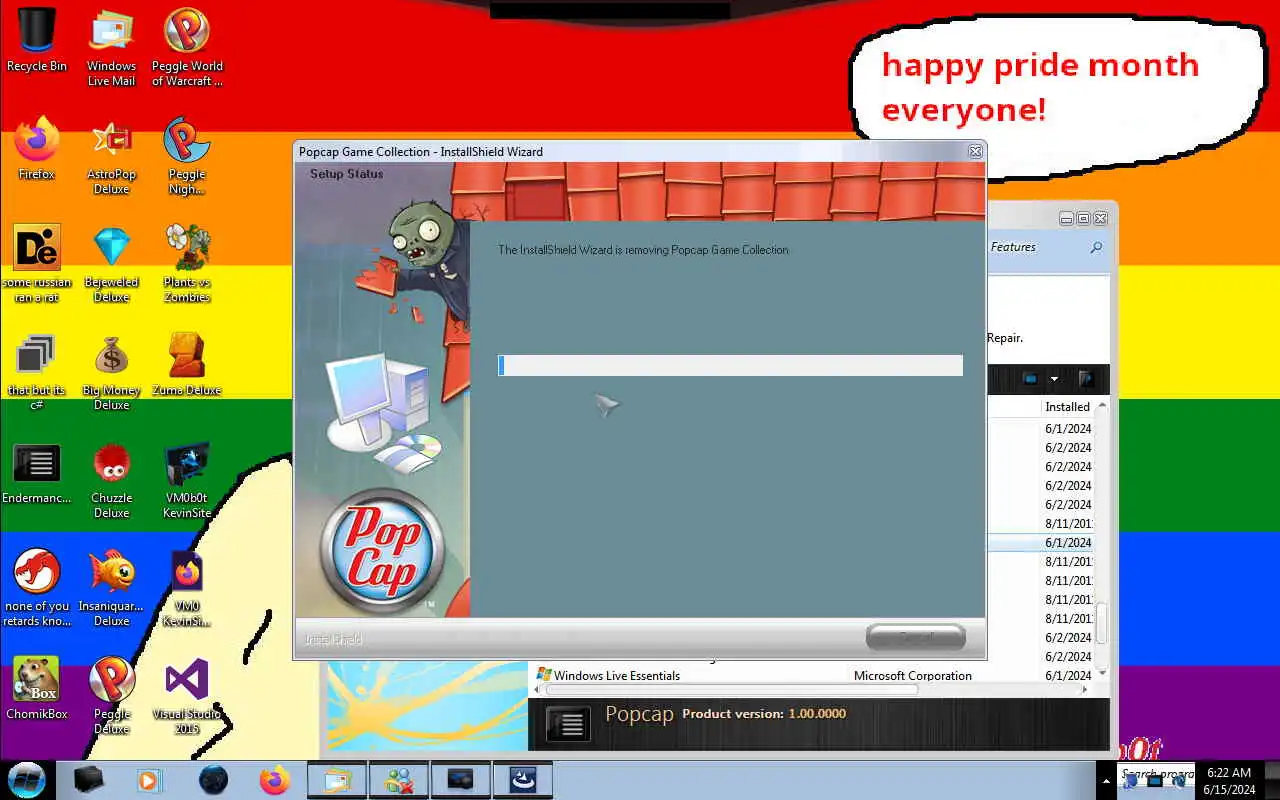The image size is (1280, 800).
Task: Open the Endermanc... desktop icon
Action: click(x=37, y=472)
